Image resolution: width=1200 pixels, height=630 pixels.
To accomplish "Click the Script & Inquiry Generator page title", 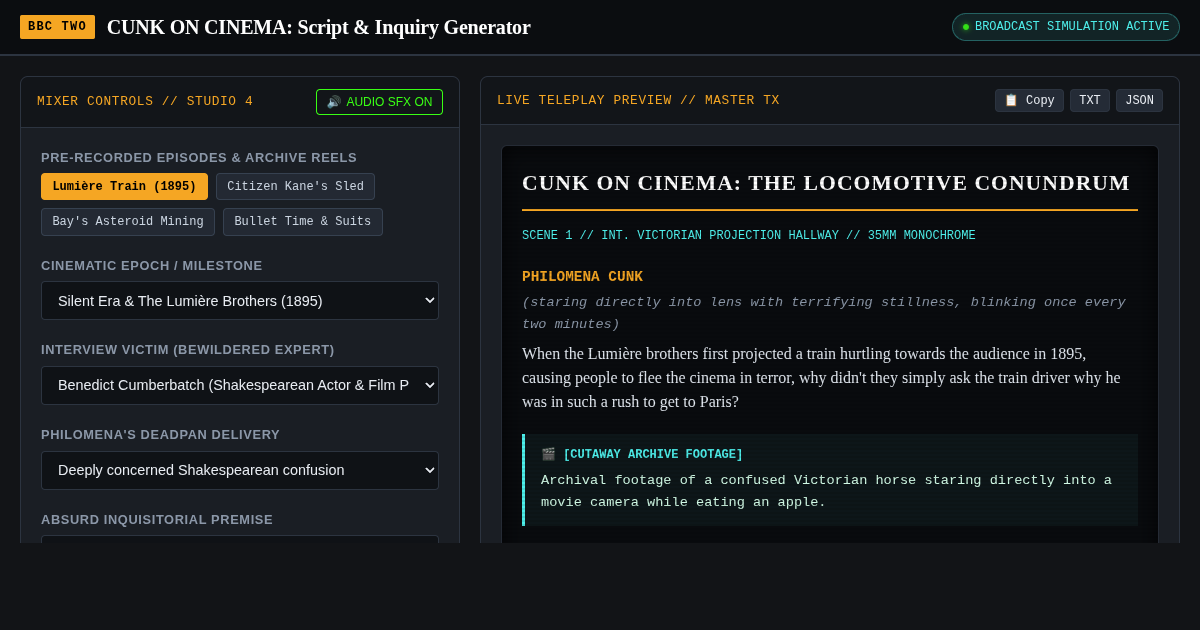I will pos(319,27).
